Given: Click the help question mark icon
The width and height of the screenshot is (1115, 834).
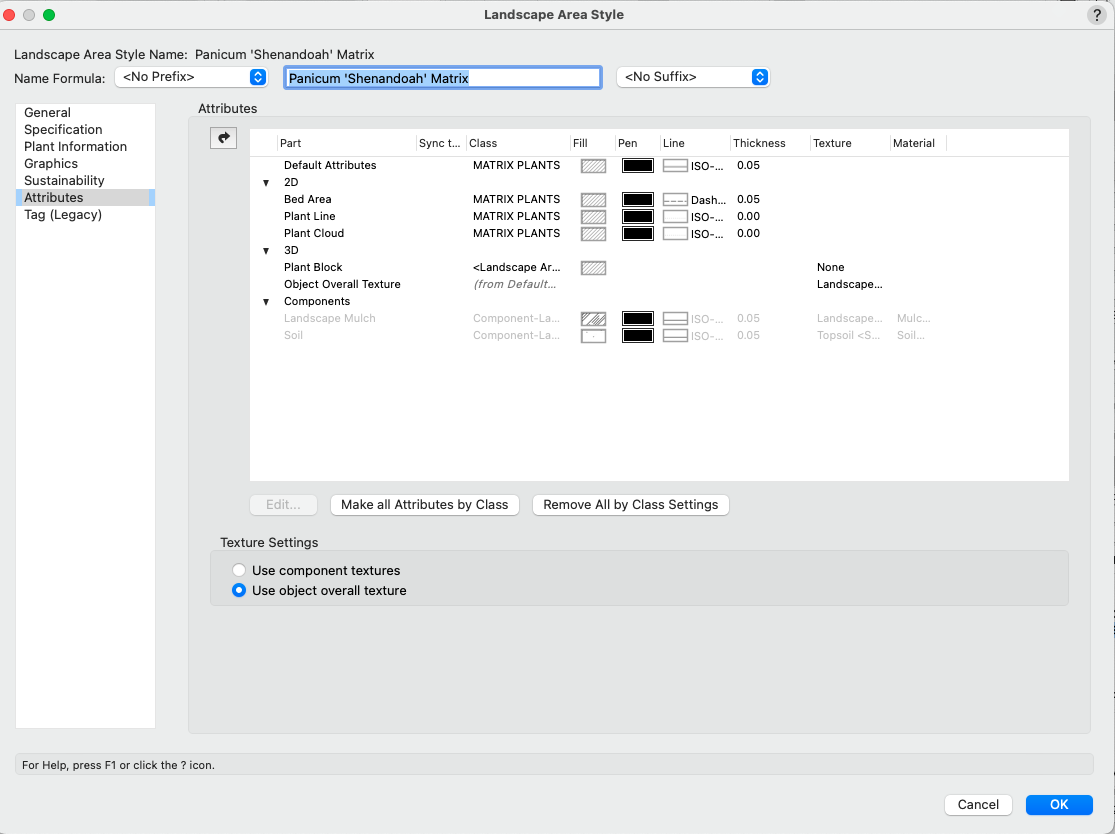Looking at the screenshot, I should pyautogui.click(x=1095, y=15).
